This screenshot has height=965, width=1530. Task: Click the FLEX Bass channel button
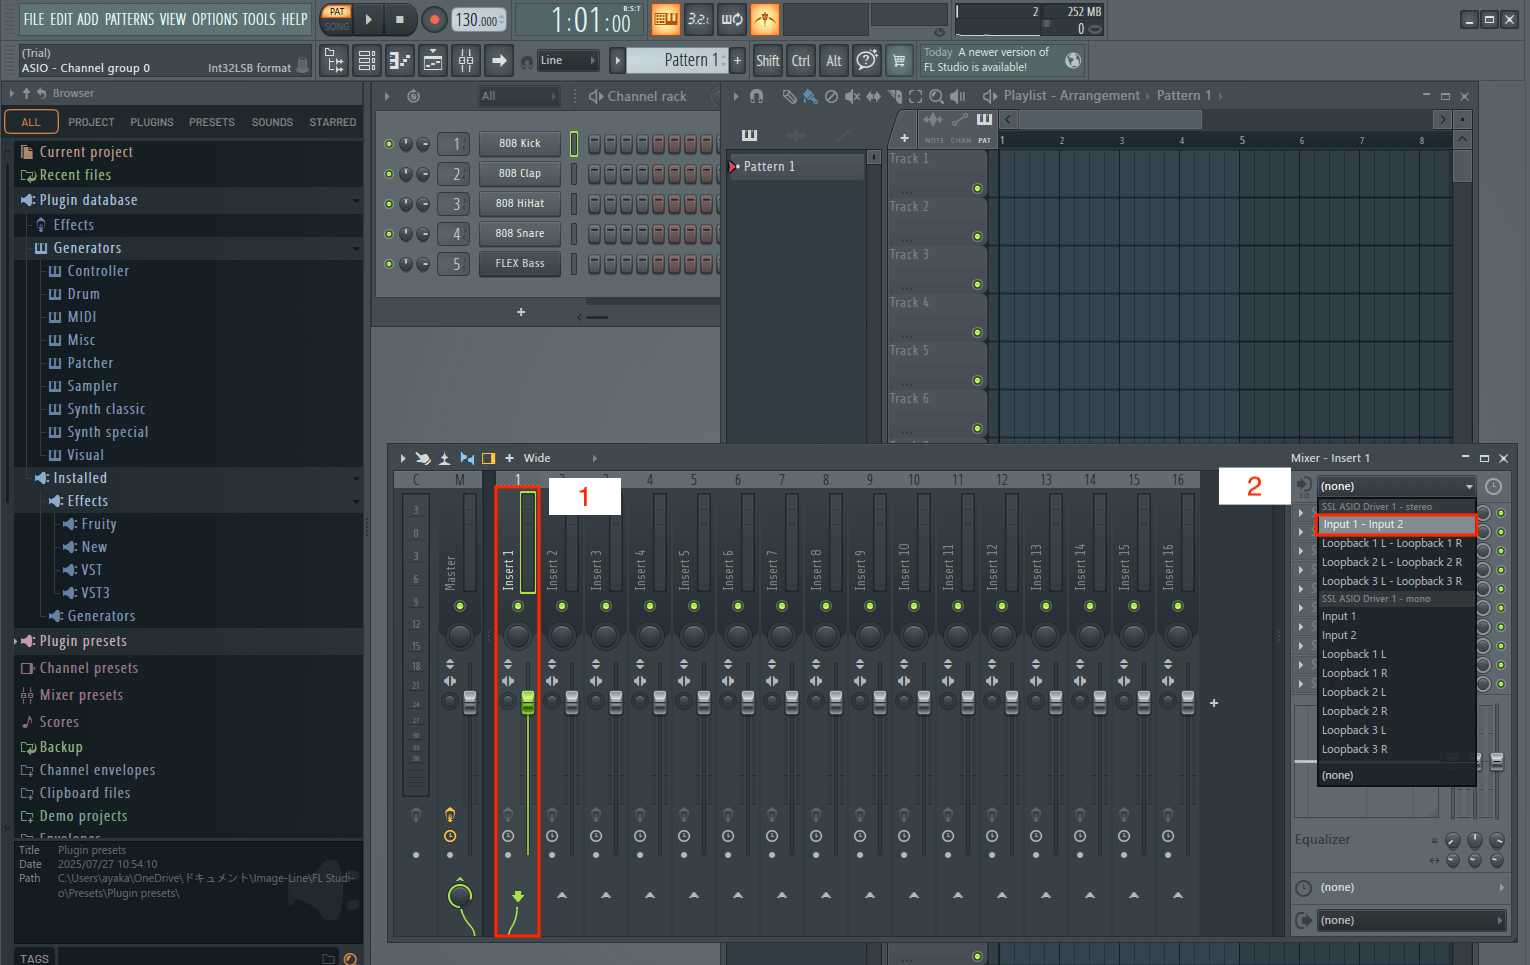pos(519,264)
